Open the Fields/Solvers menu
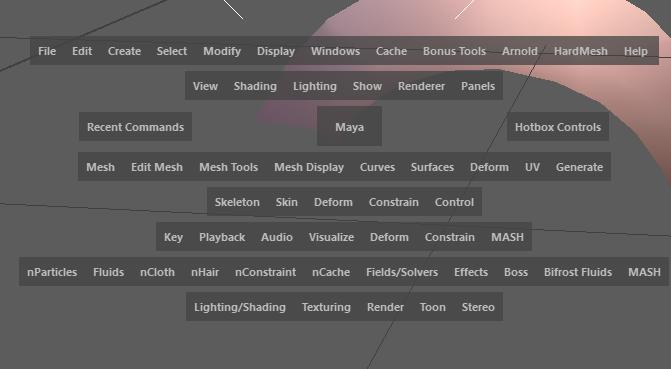The height and width of the screenshot is (369, 671). [x=402, y=272]
